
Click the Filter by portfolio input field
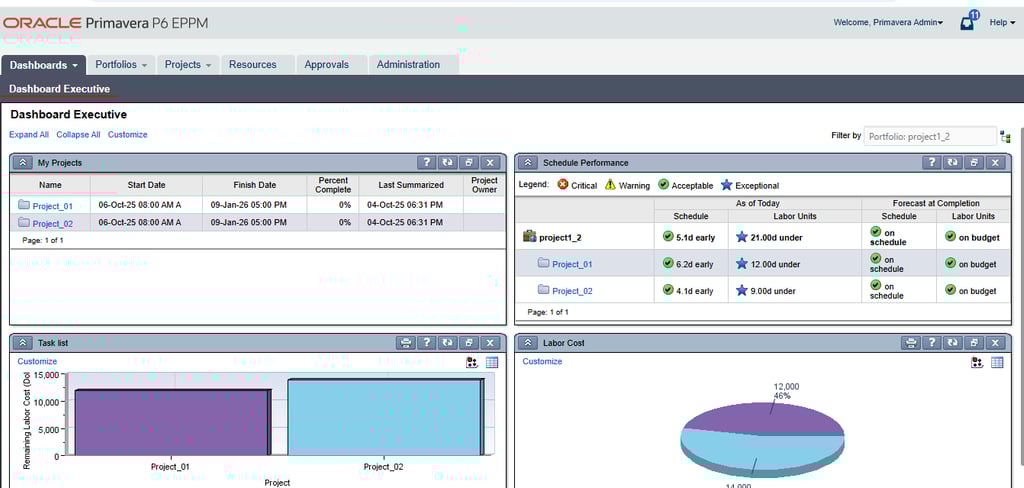[x=930, y=137]
